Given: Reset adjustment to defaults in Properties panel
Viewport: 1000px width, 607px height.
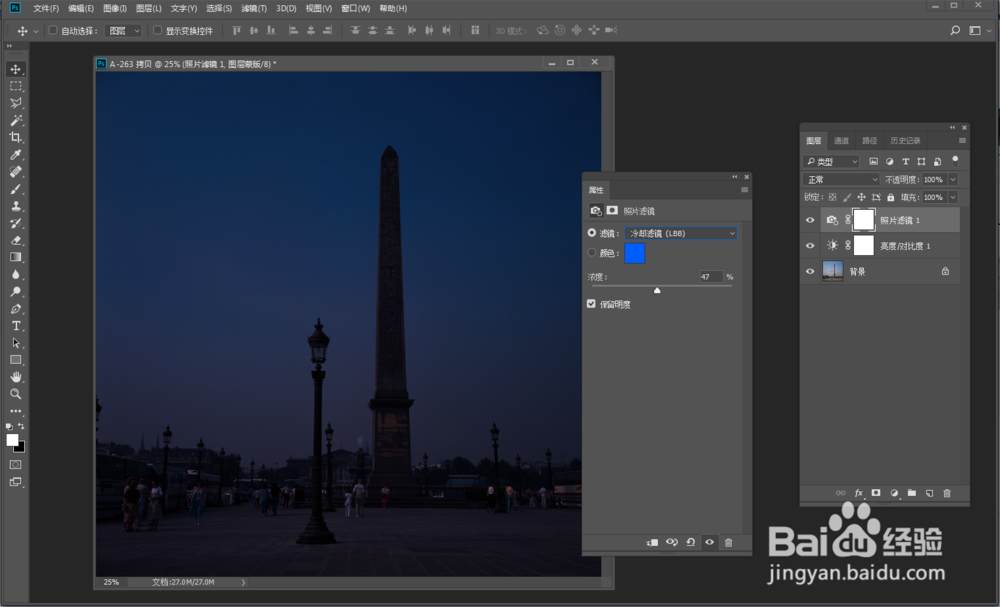Looking at the screenshot, I should 690,542.
